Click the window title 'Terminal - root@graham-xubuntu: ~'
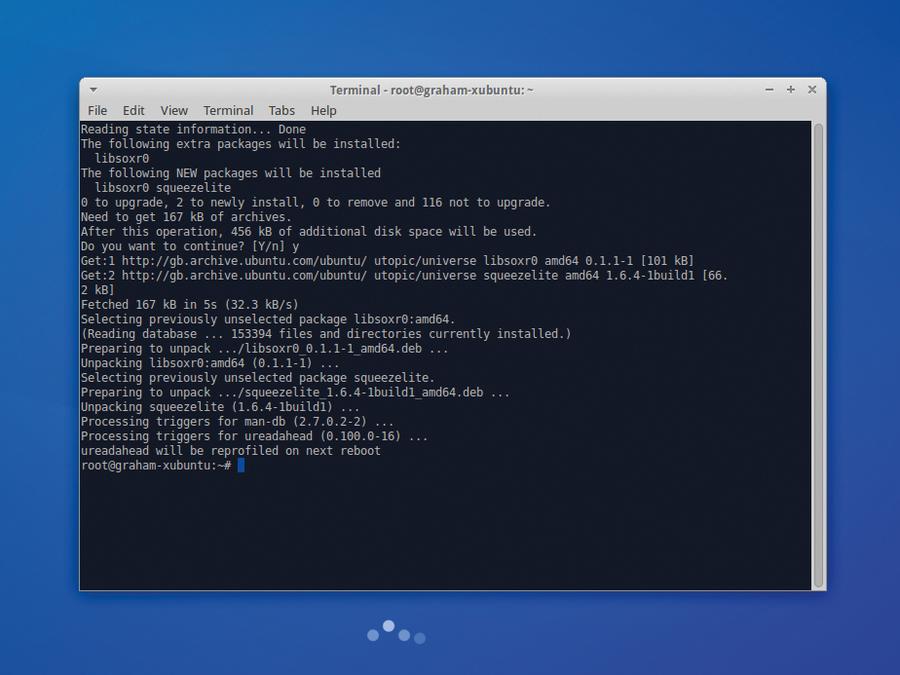 click(x=432, y=90)
